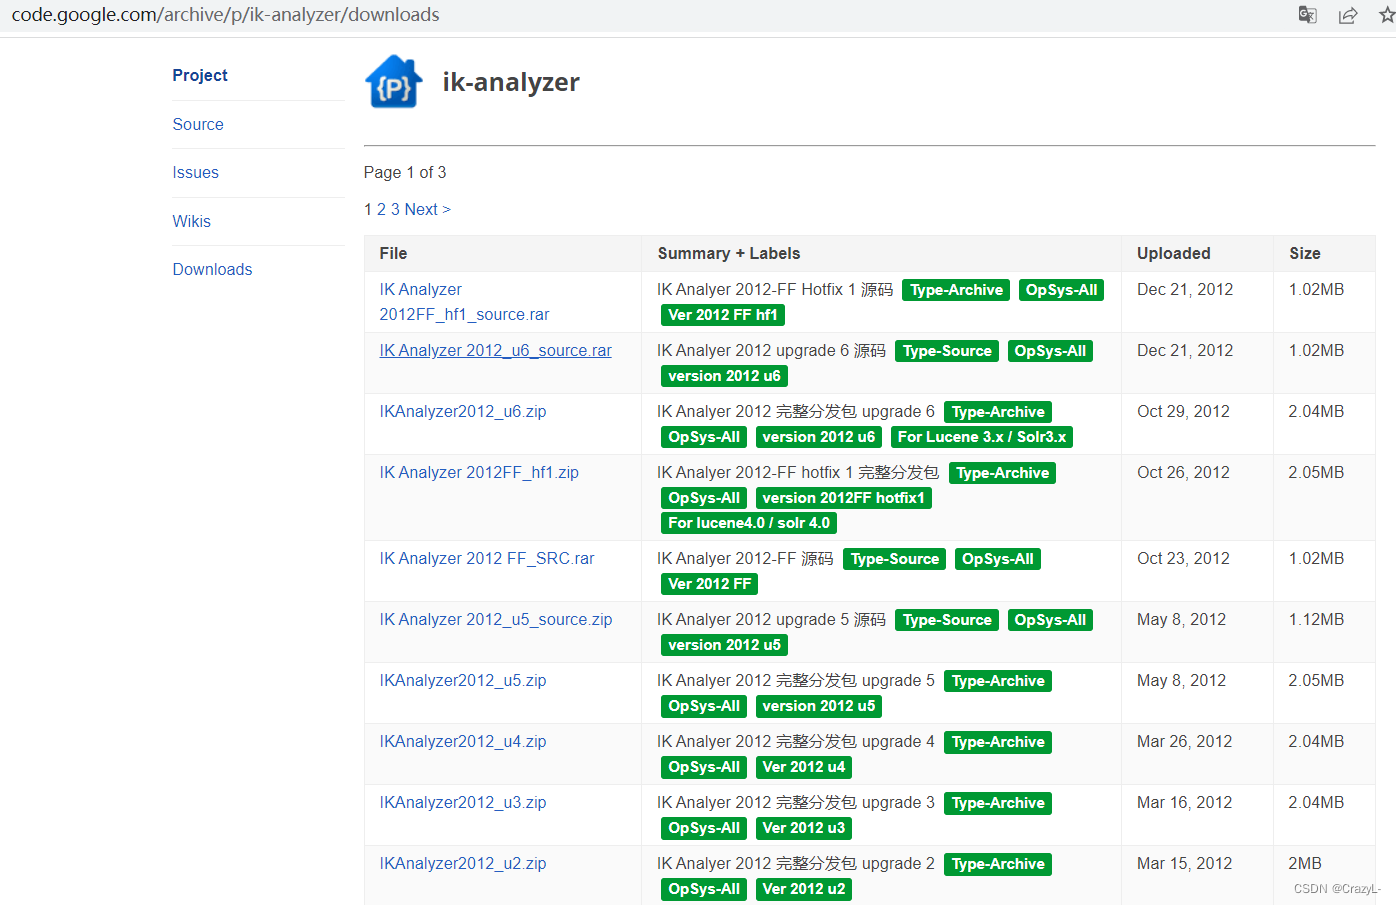Viewport: 1396px width, 905px height.
Task: Download IKAnalyzer2012_u3.zip file
Action: coord(463,802)
